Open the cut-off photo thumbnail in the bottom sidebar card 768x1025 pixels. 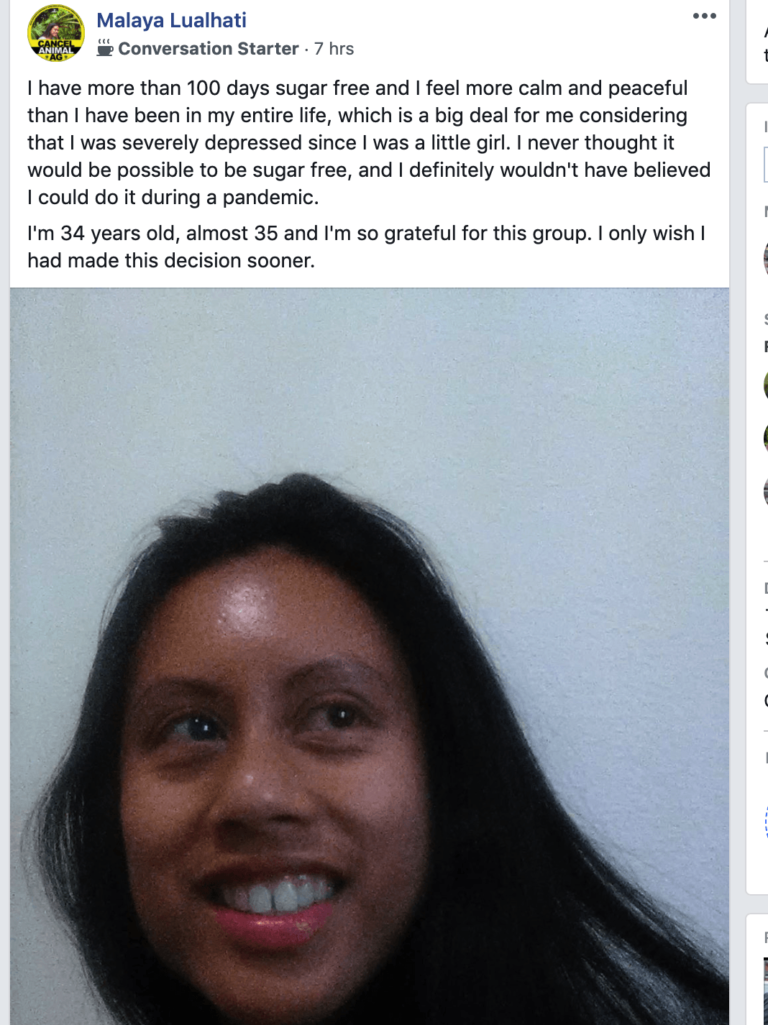pos(766,990)
